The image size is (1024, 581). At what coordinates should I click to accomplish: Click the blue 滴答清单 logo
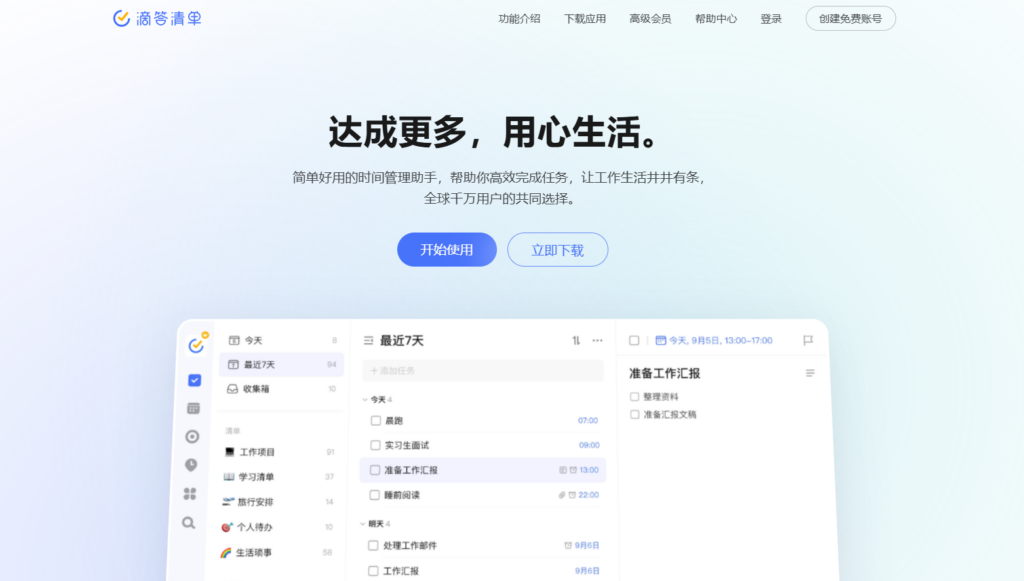click(156, 17)
